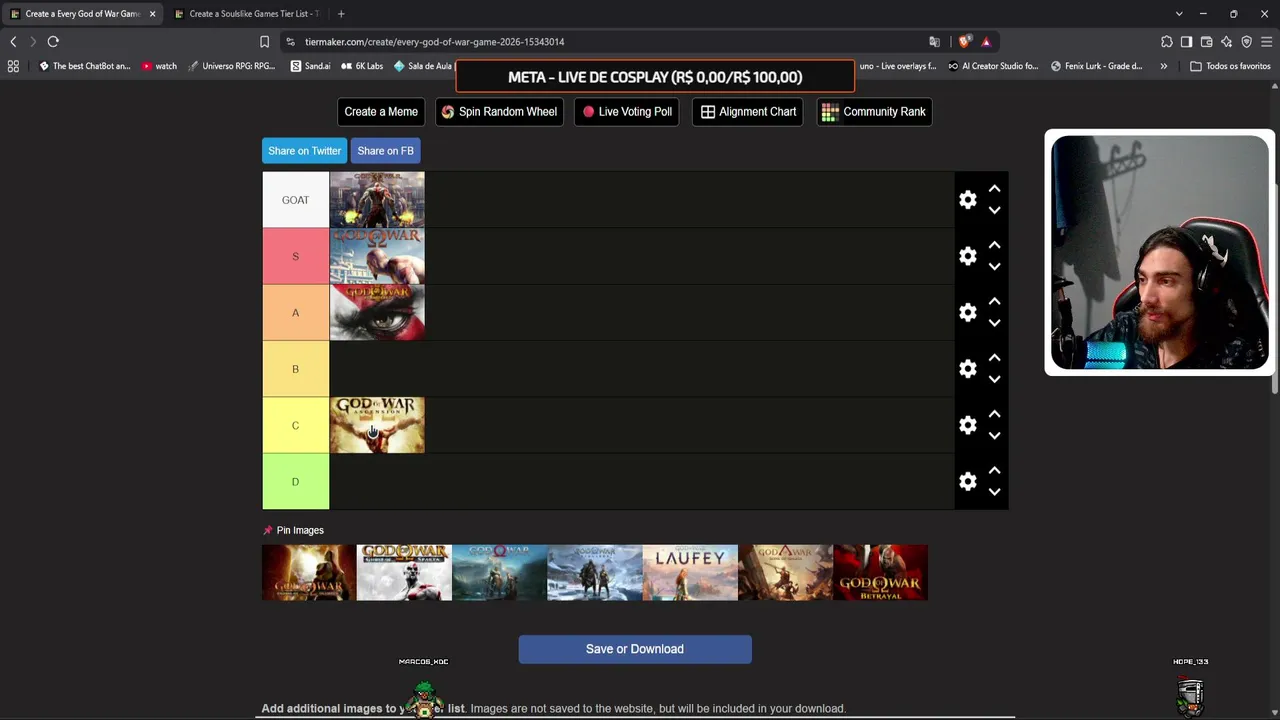Open the Alignment Chart

[x=748, y=112]
